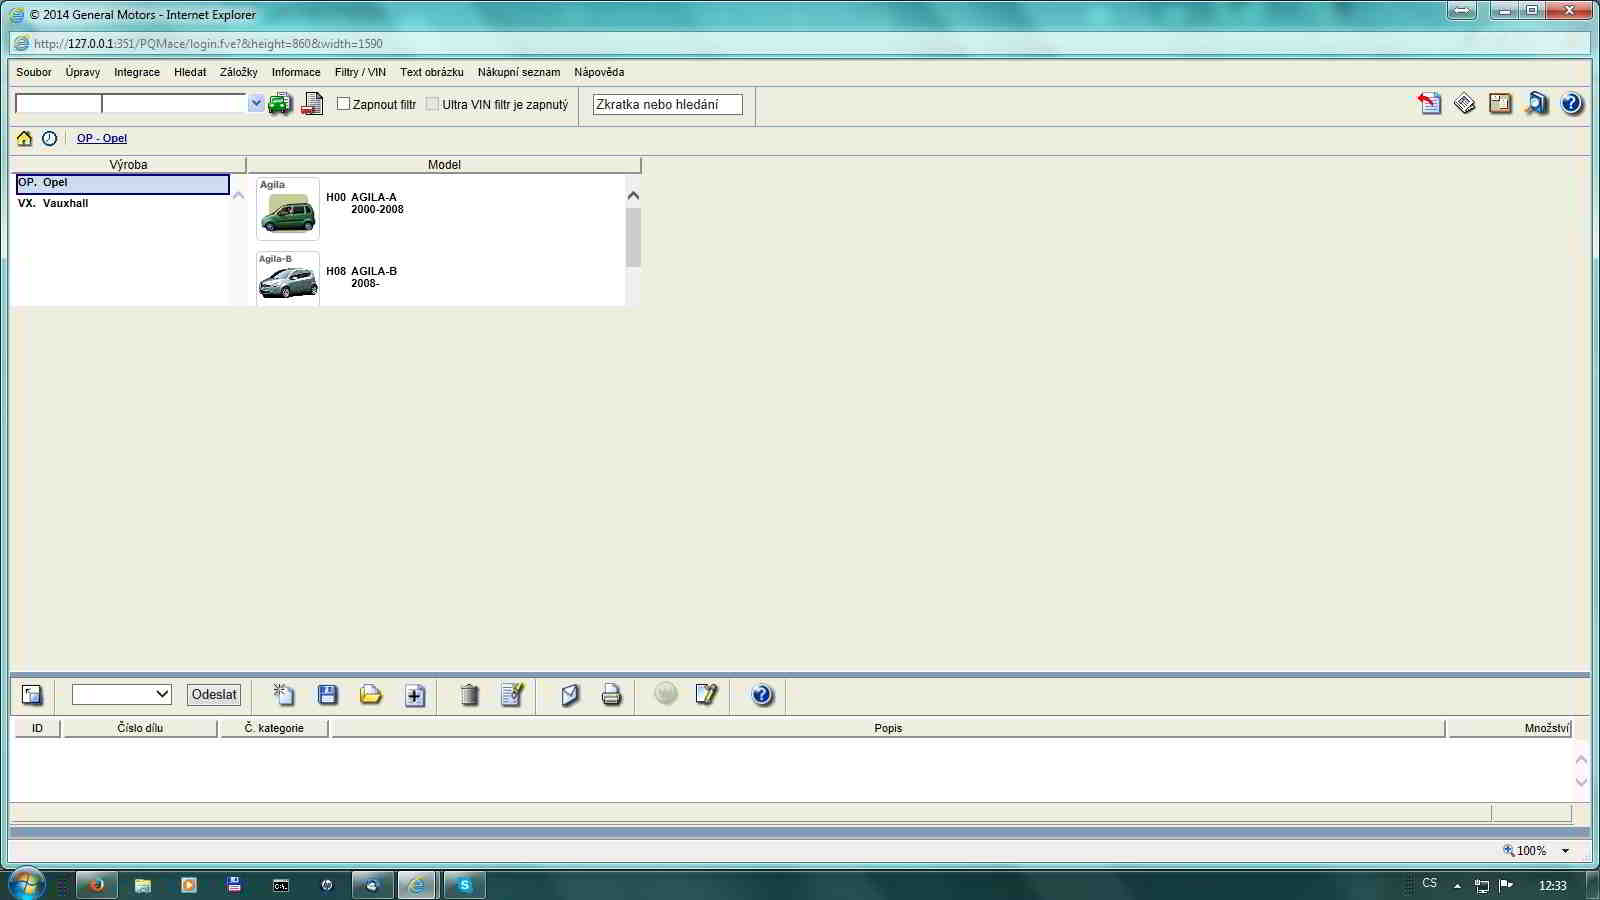
Task: Enable the Zapnout filtr checkbox
Action: 343,104
